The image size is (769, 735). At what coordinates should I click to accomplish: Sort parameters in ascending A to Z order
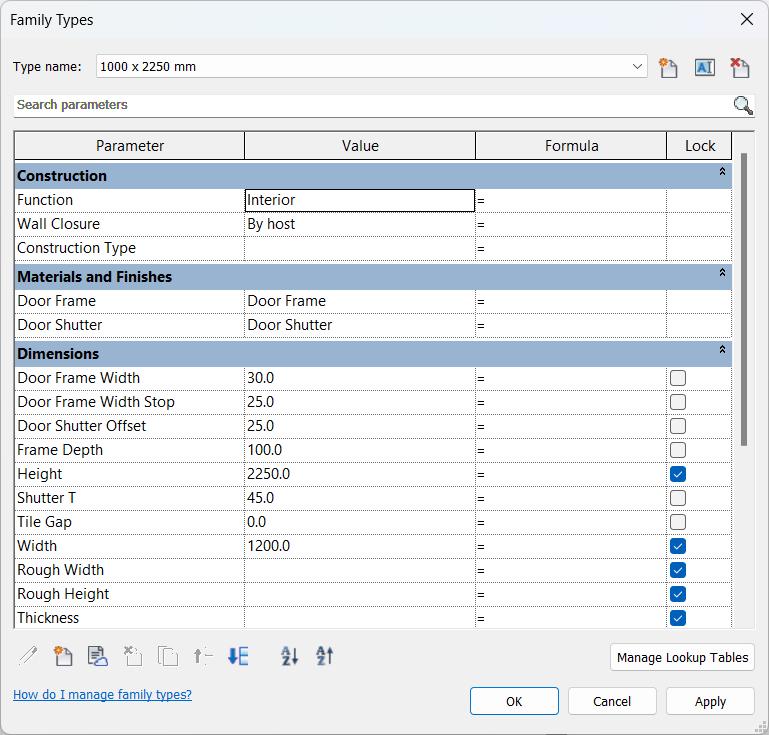click(290, 656)
